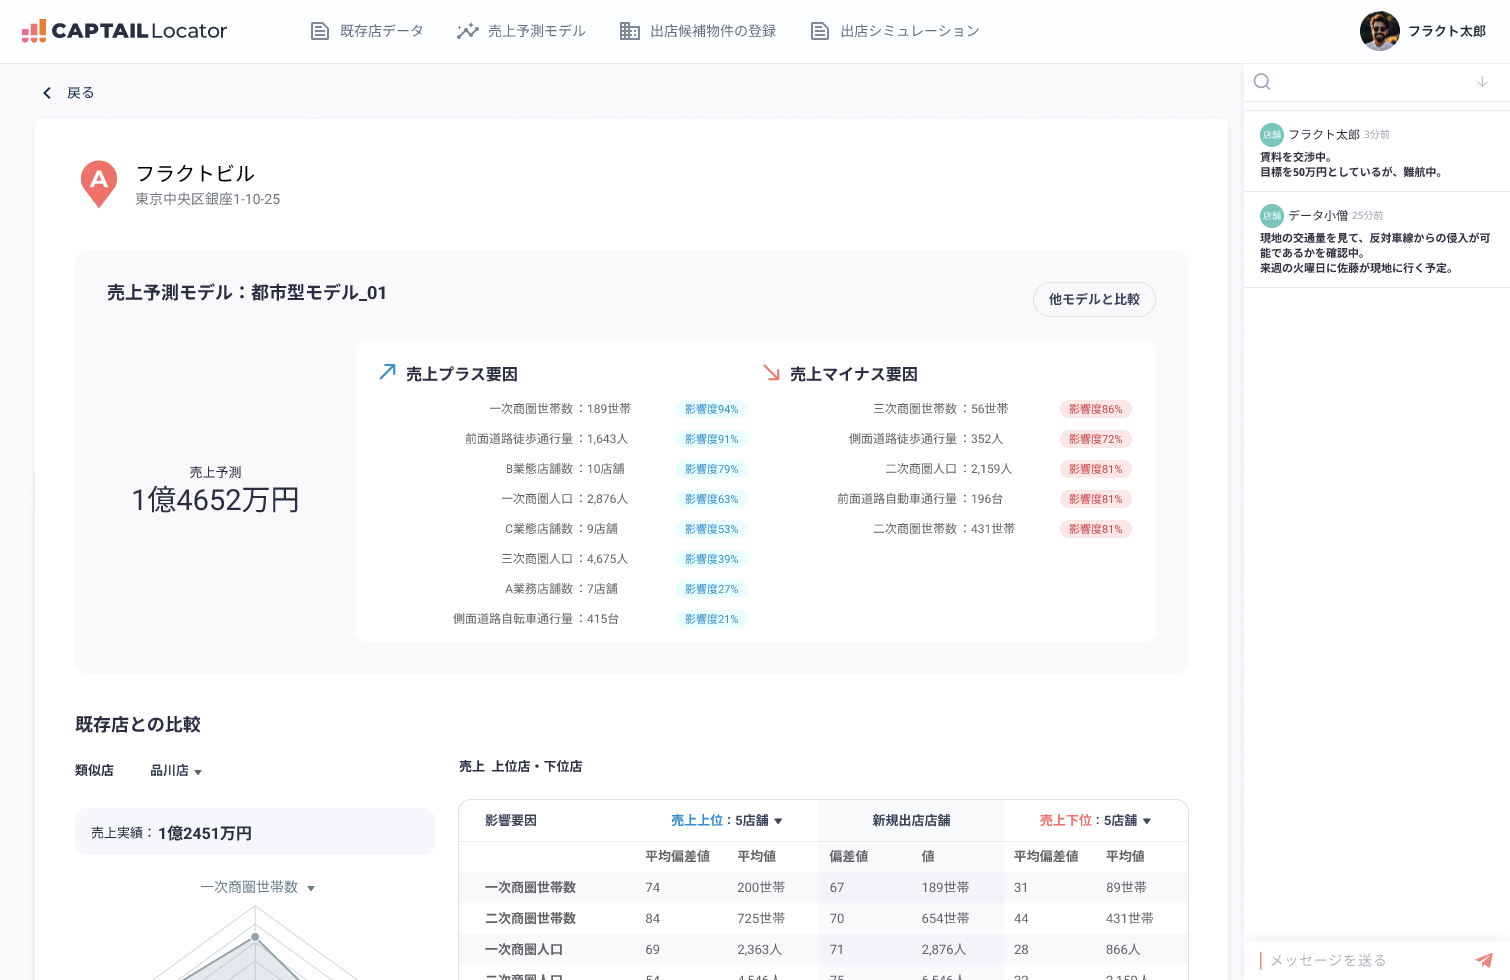
Task: Open the 品川店 similar store dropdown
Action: [176, 770]
